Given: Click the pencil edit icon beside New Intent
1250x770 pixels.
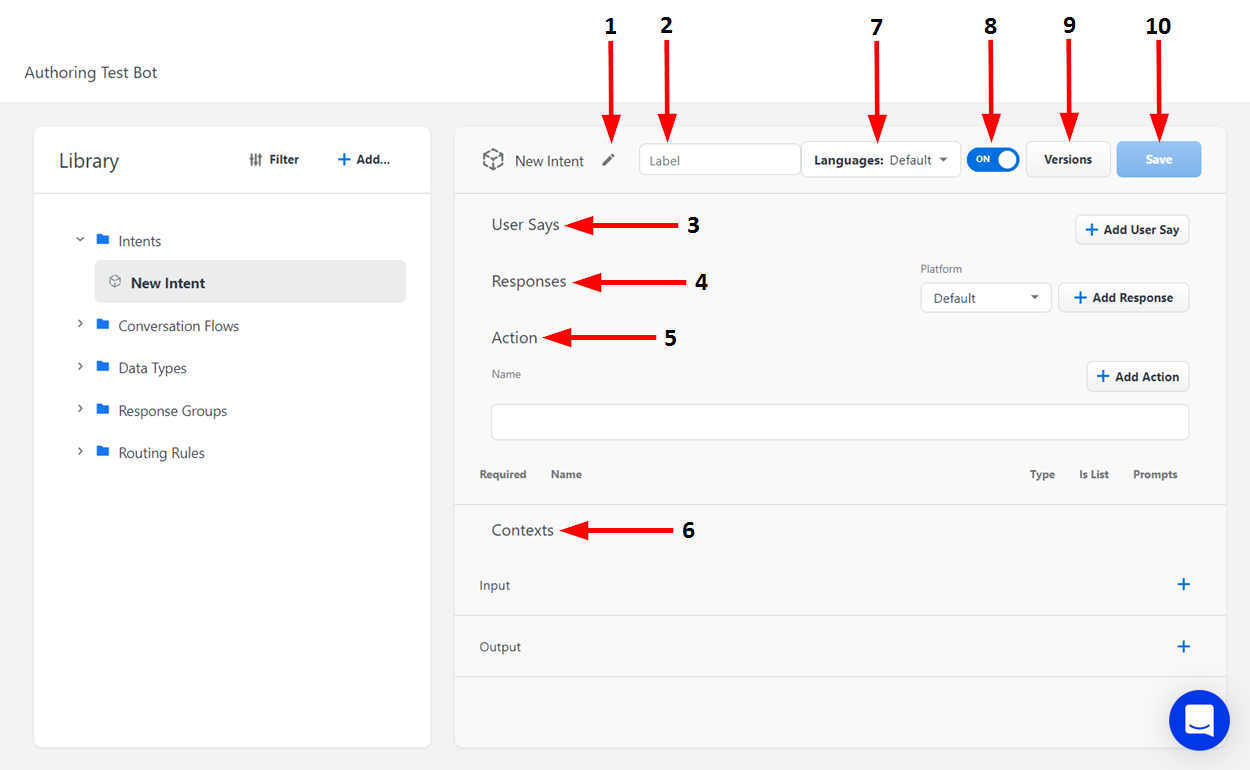Looking at the screenshot, I should 608,160.
